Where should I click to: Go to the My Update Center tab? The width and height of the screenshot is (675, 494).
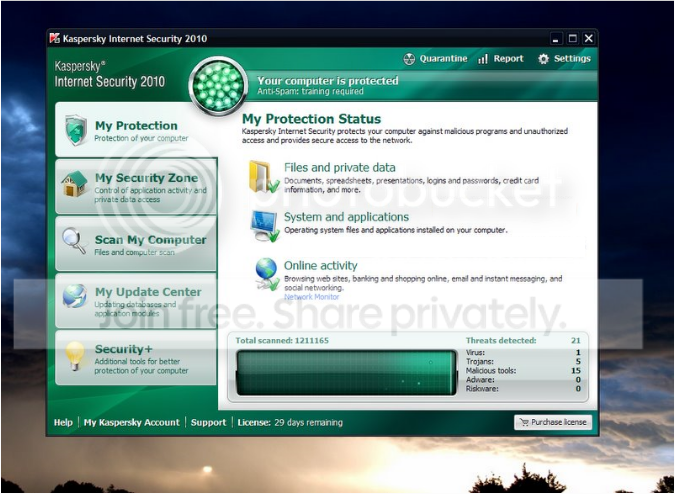(136, 300)
